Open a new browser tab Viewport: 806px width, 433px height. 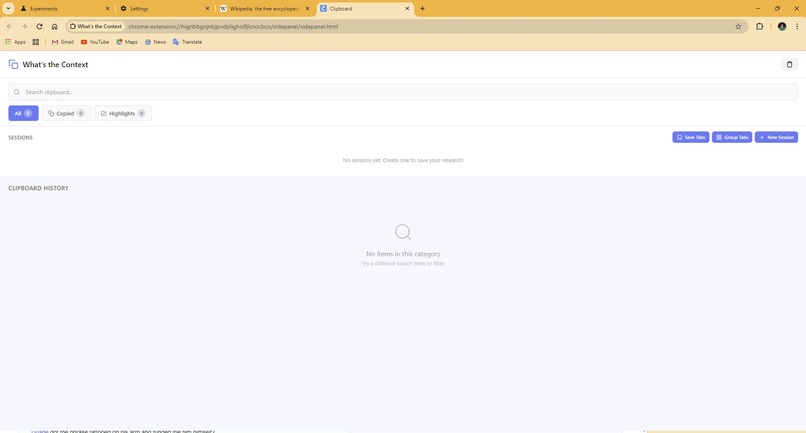423,9
